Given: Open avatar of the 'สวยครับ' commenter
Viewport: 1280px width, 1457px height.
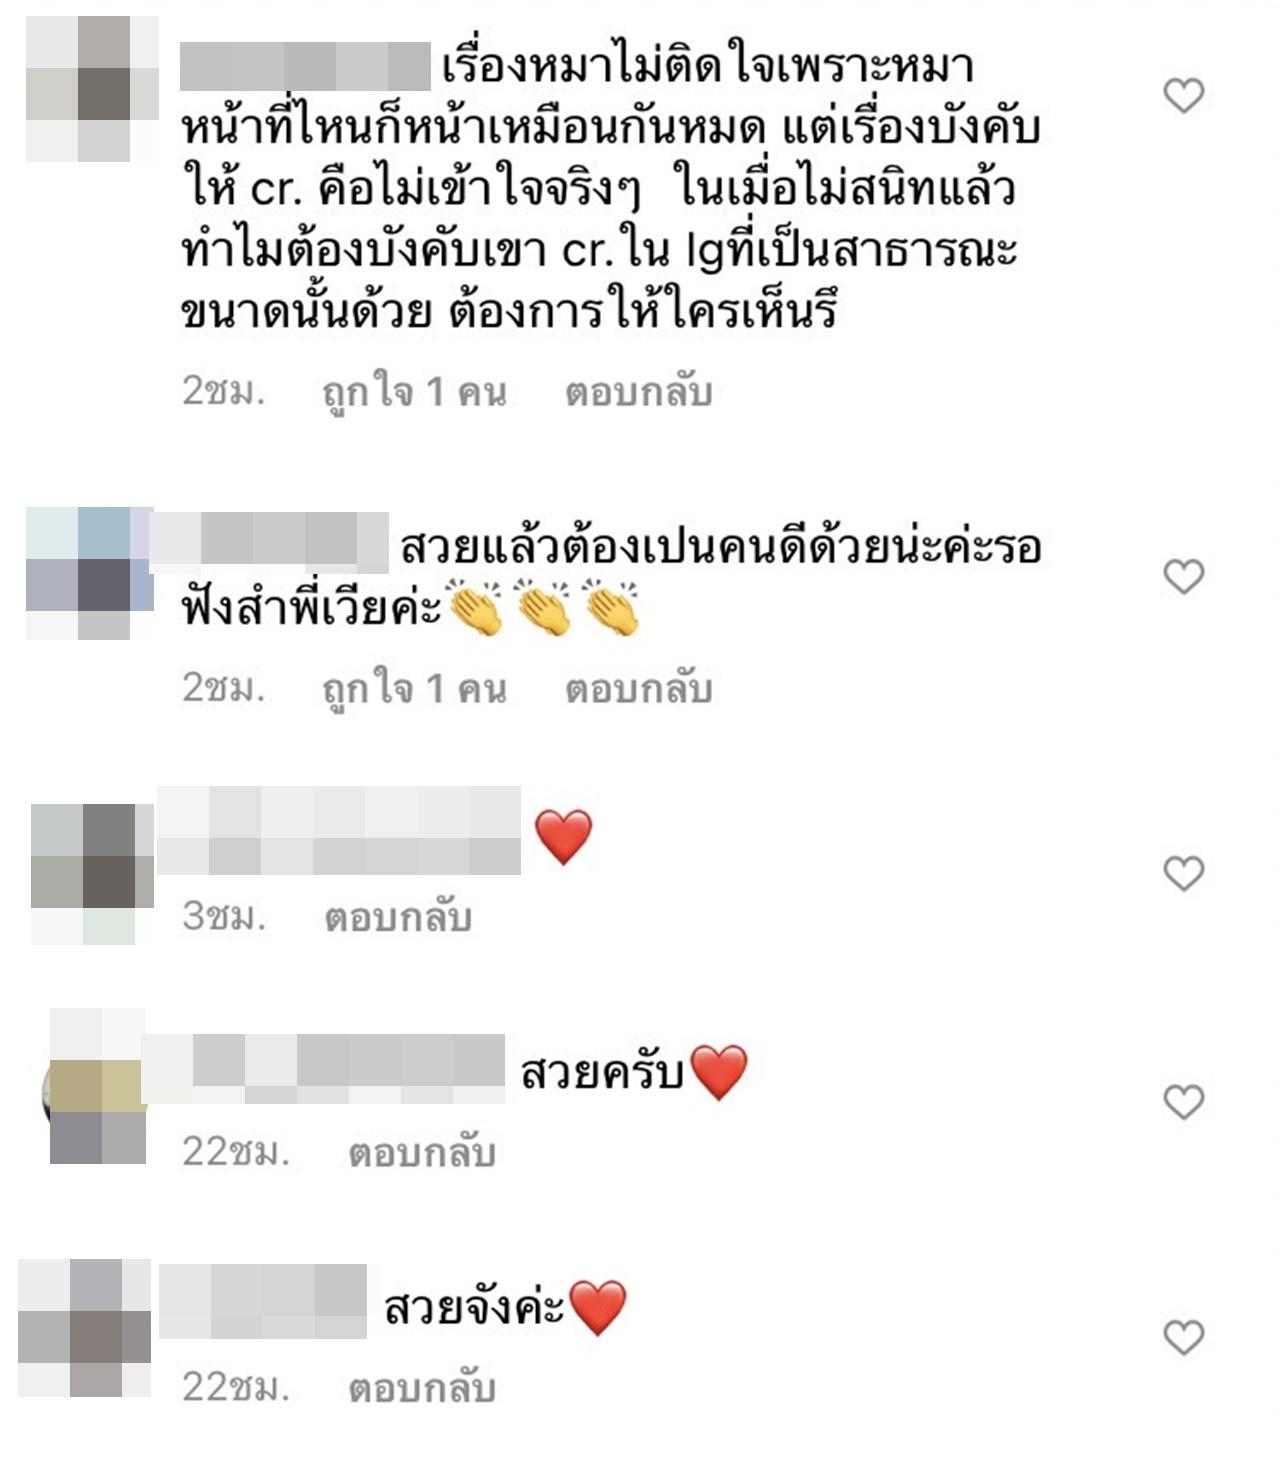Looking at the screenshot, I should 98,1087.
